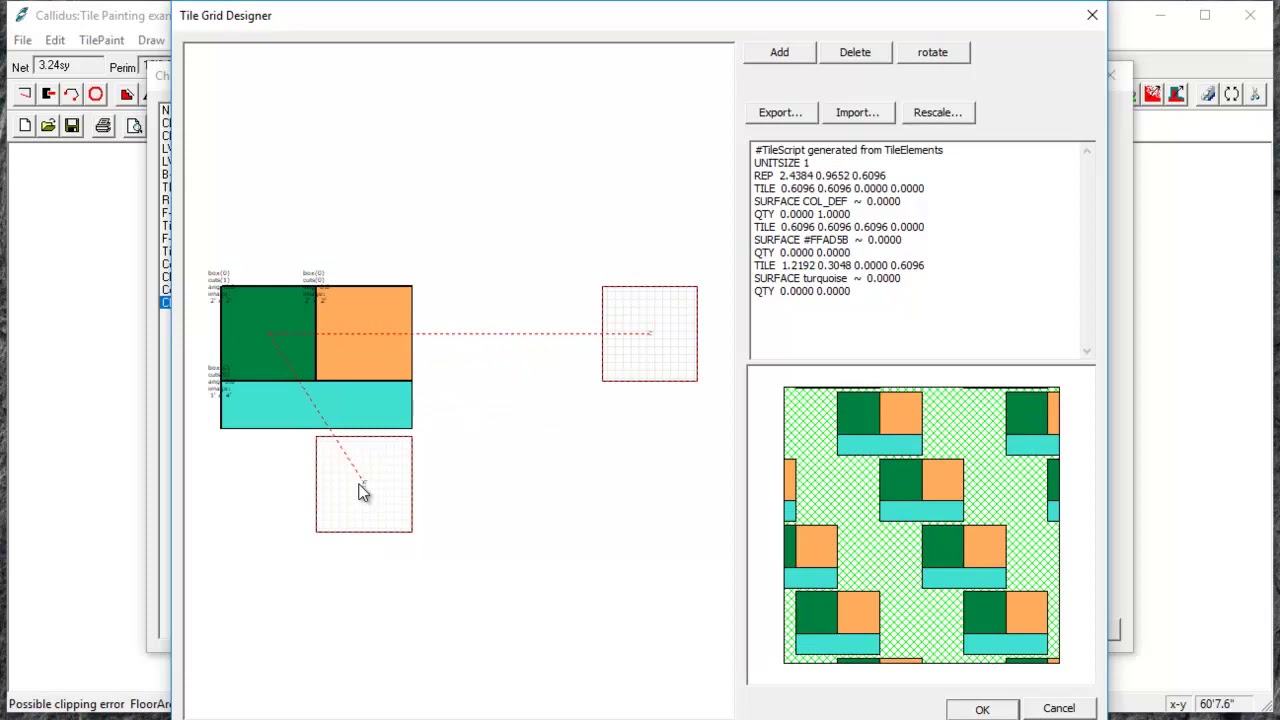Click the script text box scroll-up arrow
The image size is (1280, 720).
pos(1087,151)
